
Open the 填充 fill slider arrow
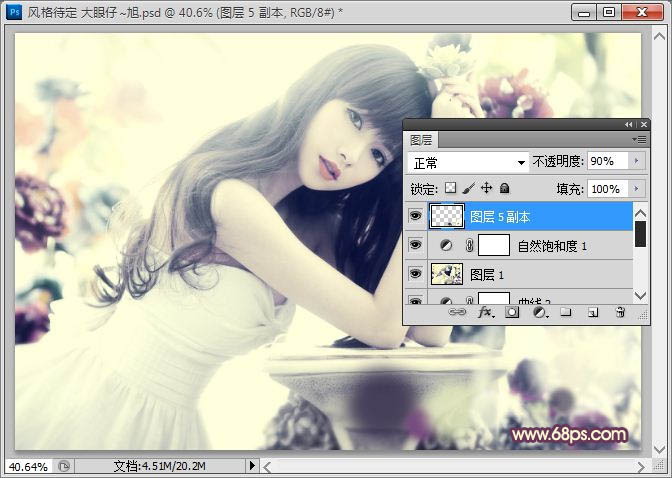[x=637, y=188]
